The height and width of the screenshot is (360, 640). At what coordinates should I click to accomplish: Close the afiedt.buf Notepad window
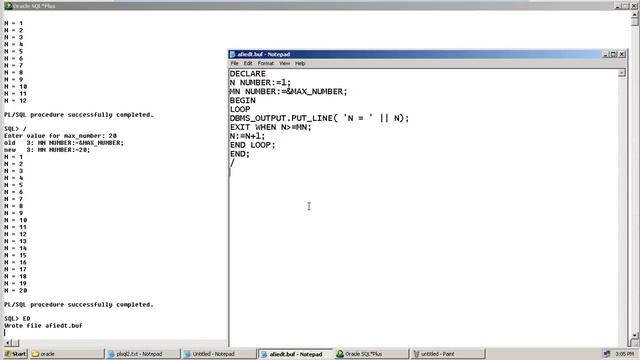622,54
